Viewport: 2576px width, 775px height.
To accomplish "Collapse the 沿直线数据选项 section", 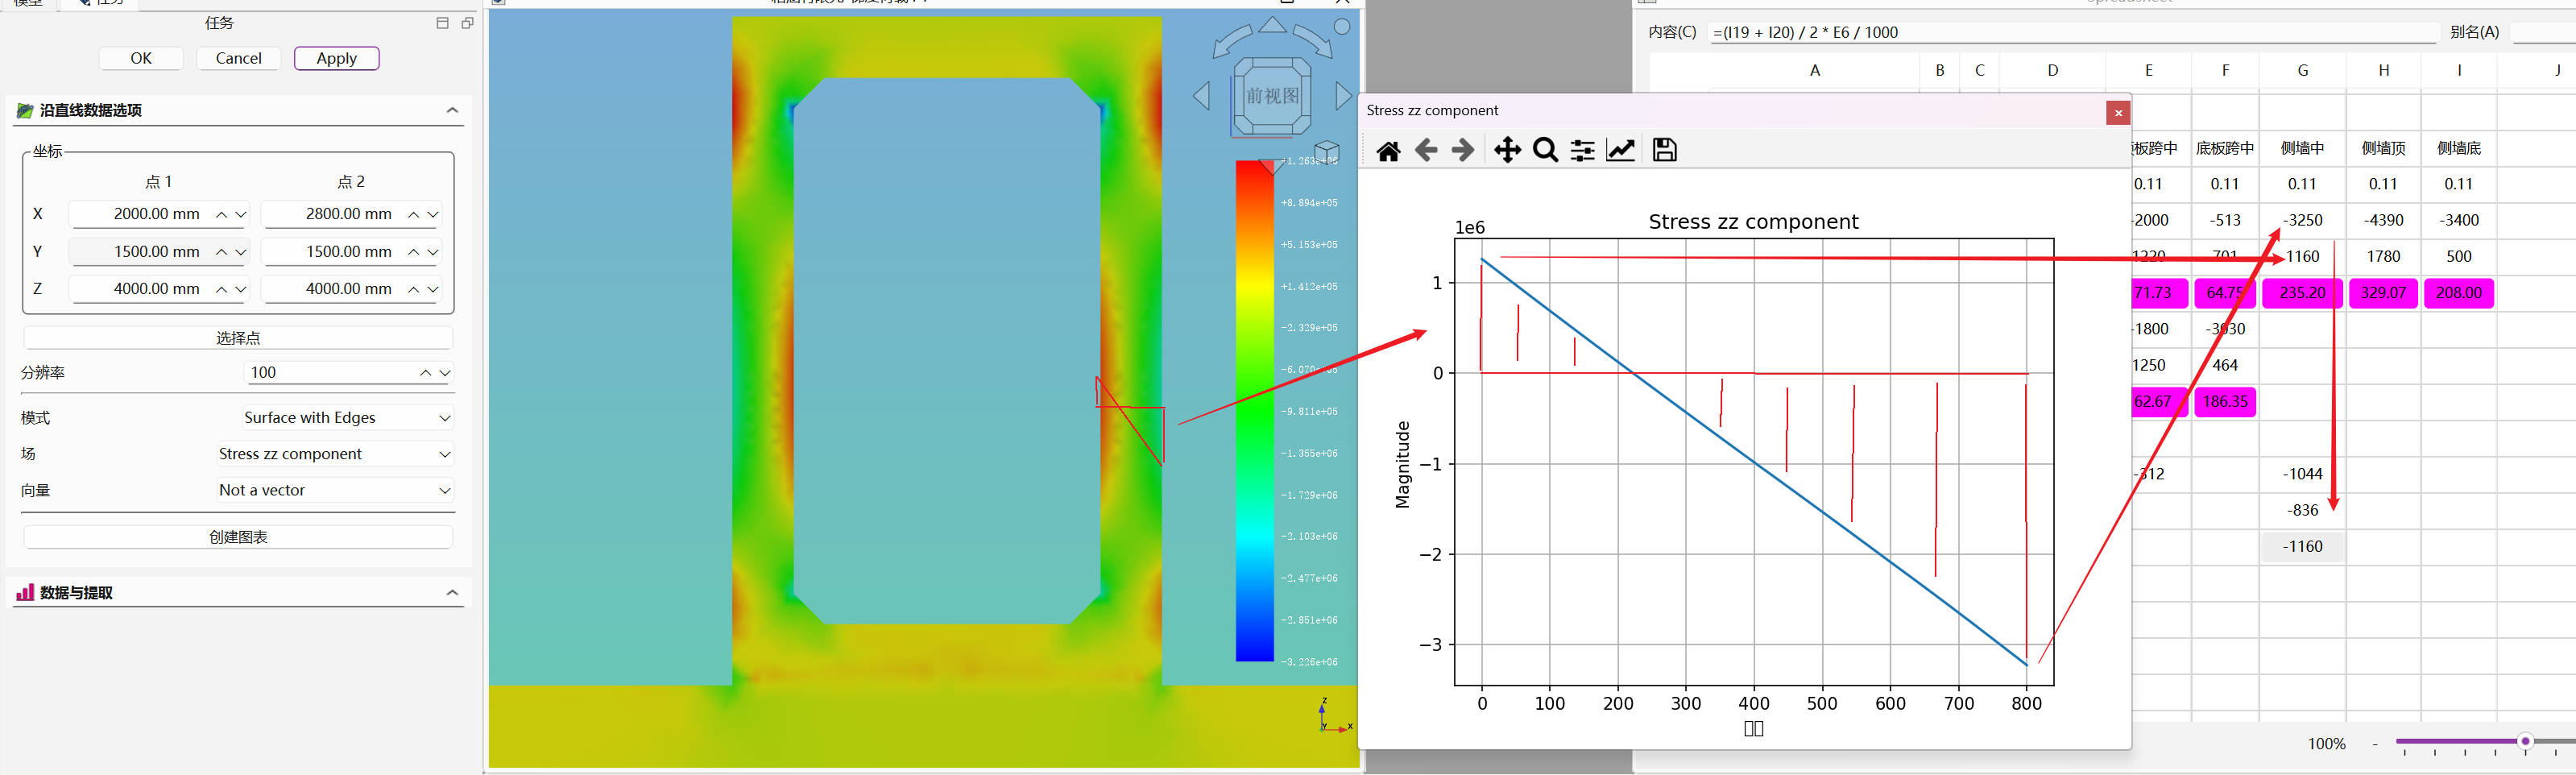I will click(x=452, y=110).
